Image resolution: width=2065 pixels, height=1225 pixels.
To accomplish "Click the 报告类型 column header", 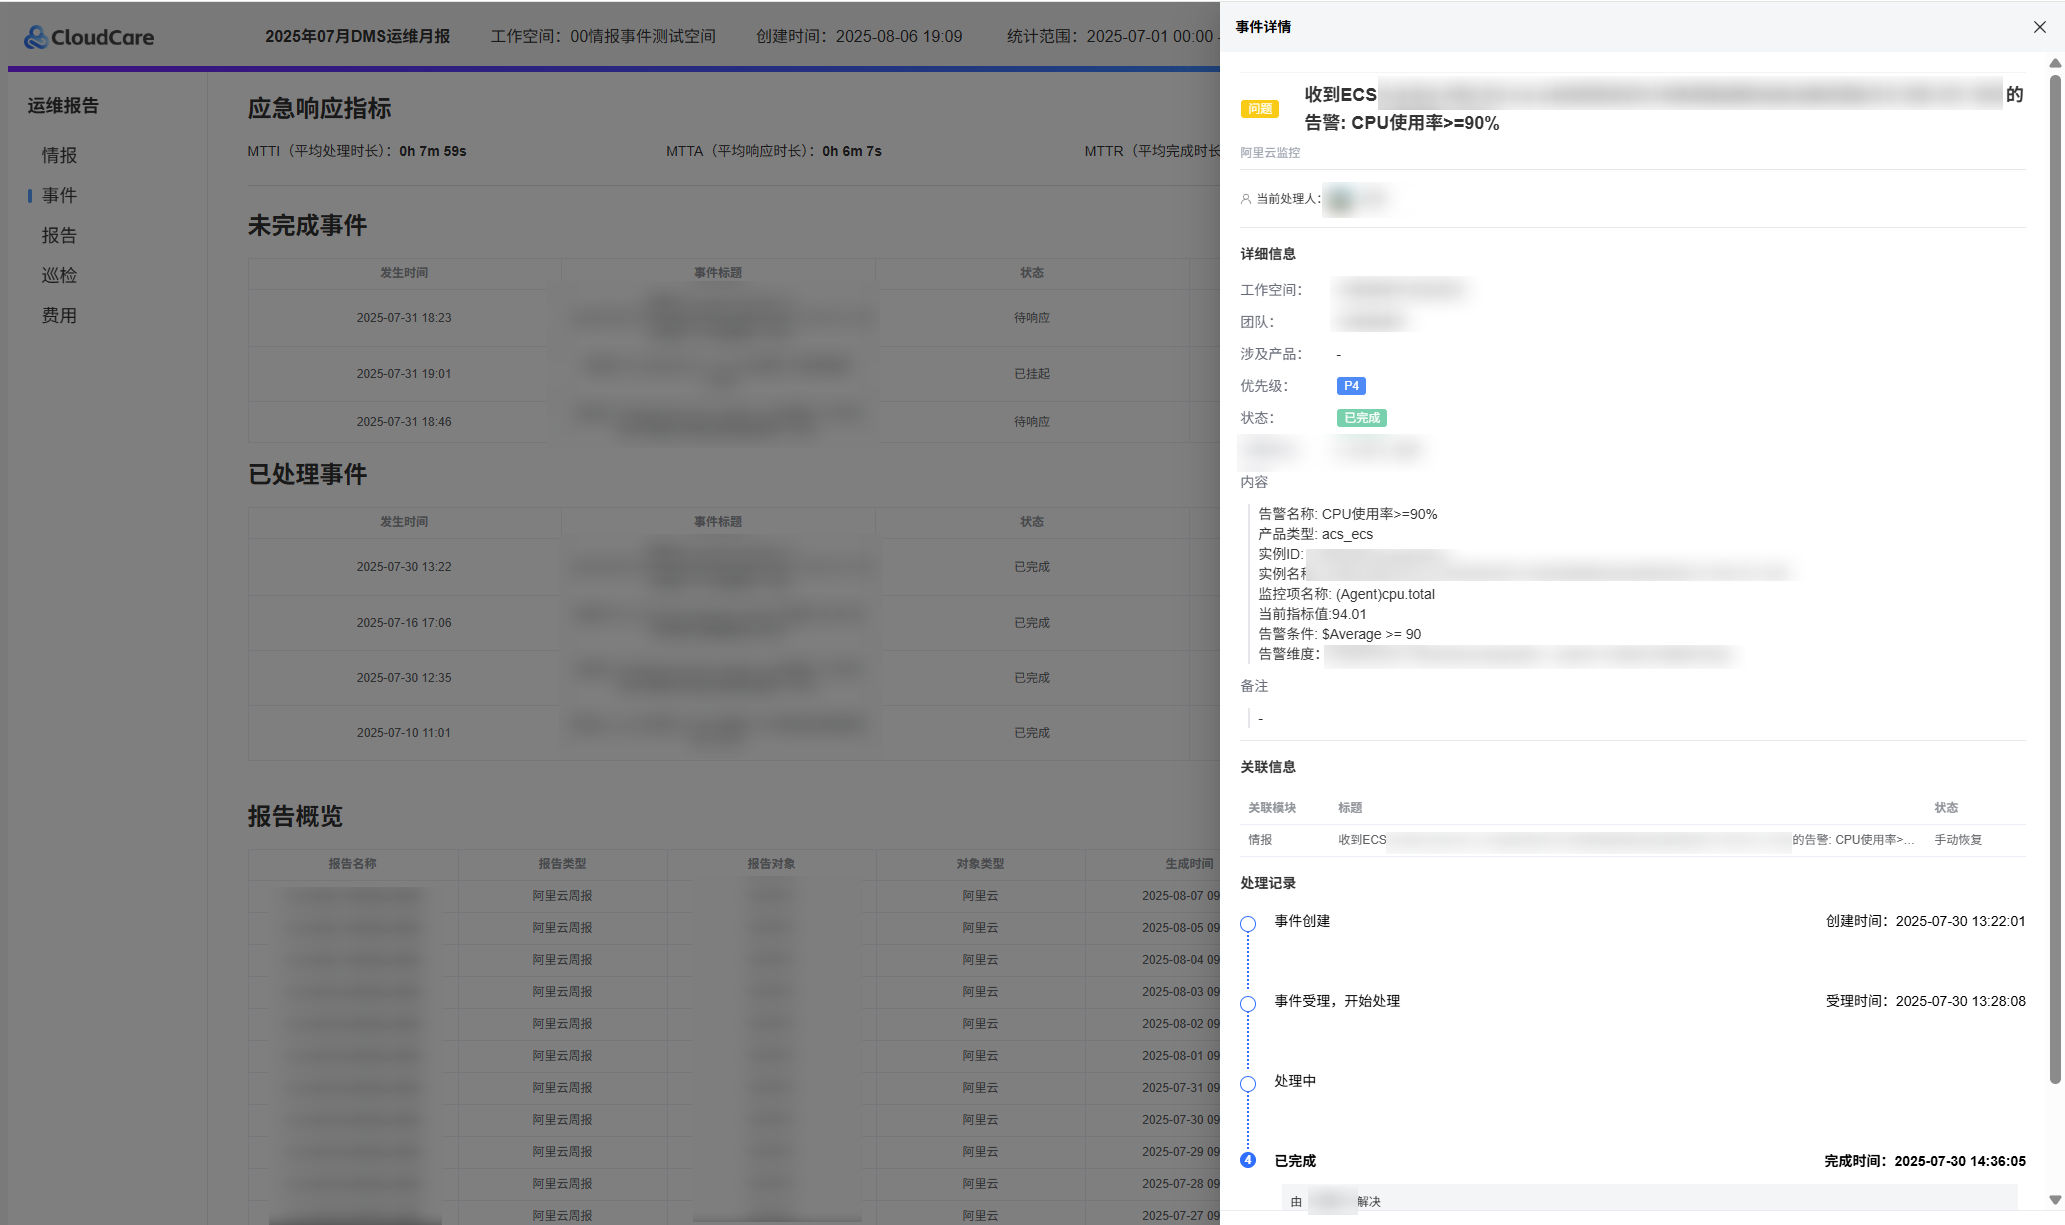I will click(x=562, y=864).
